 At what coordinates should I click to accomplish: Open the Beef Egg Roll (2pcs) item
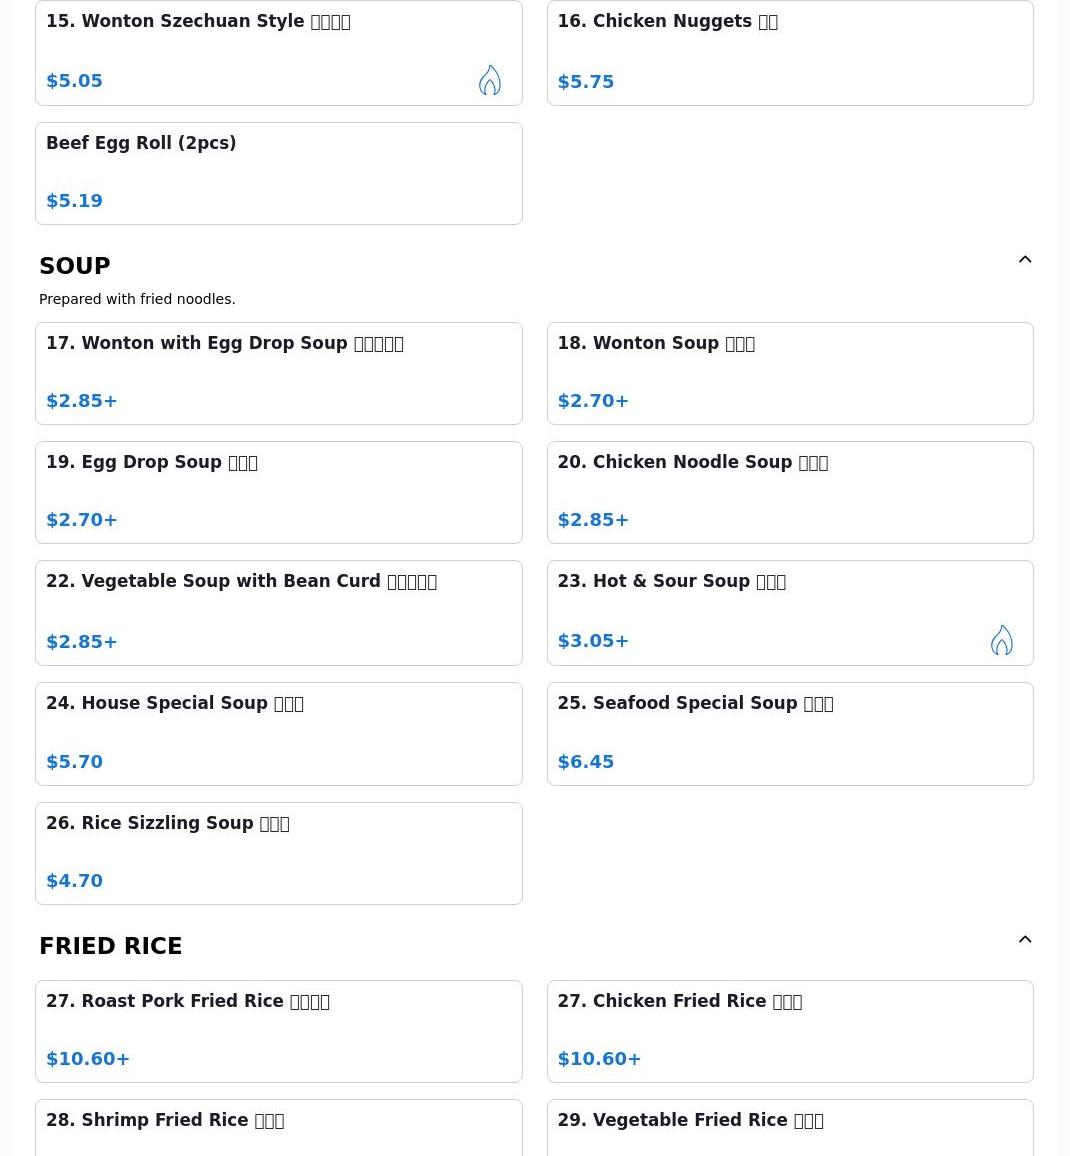coord(278,173)
